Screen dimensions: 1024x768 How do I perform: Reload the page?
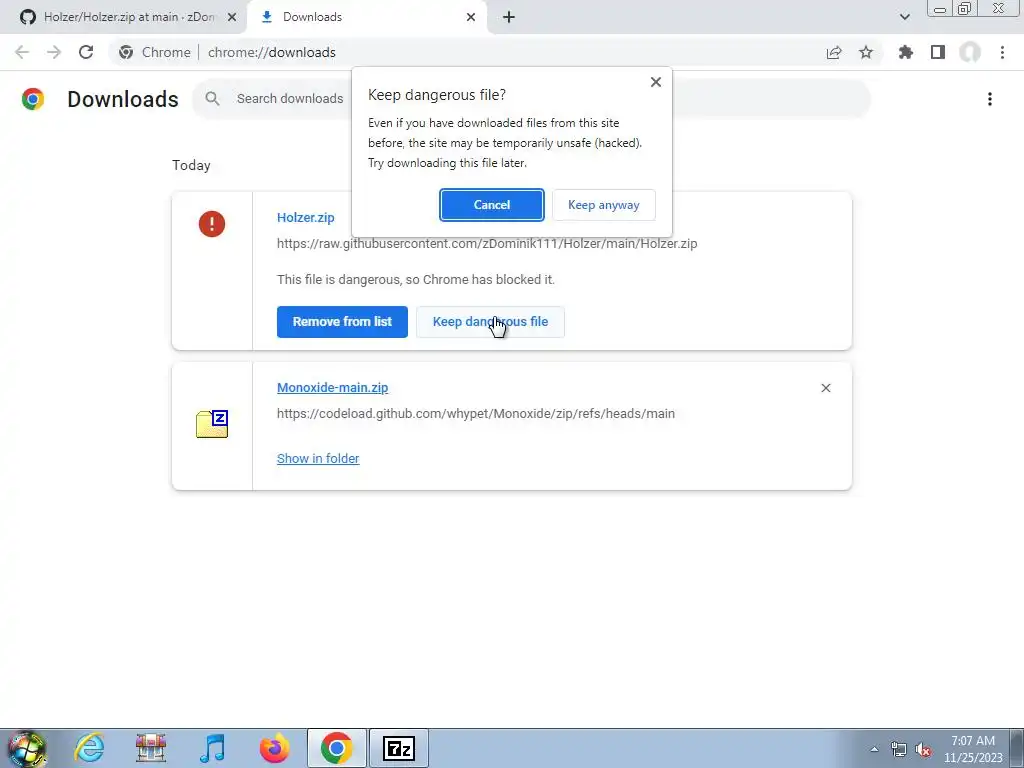86,52
